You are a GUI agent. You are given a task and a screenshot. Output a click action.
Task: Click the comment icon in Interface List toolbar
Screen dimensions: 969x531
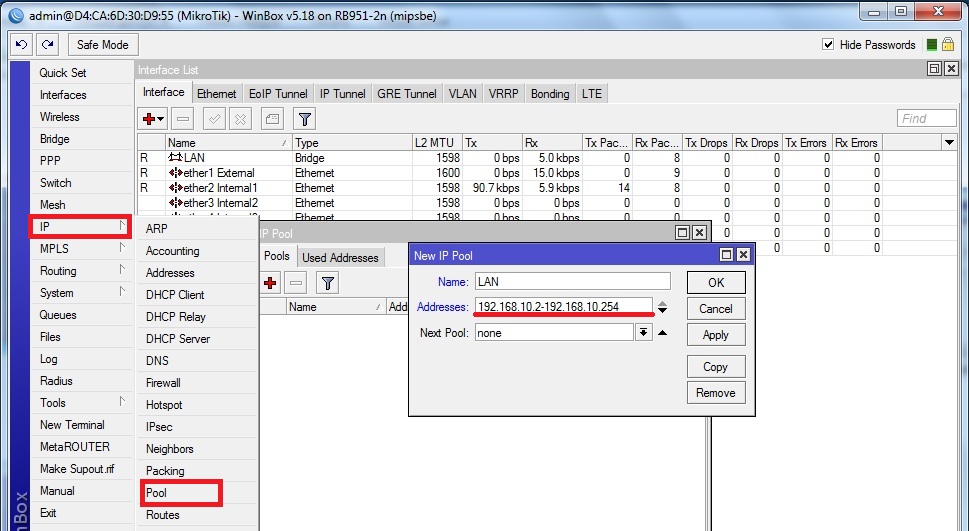(x=272, y=119)
